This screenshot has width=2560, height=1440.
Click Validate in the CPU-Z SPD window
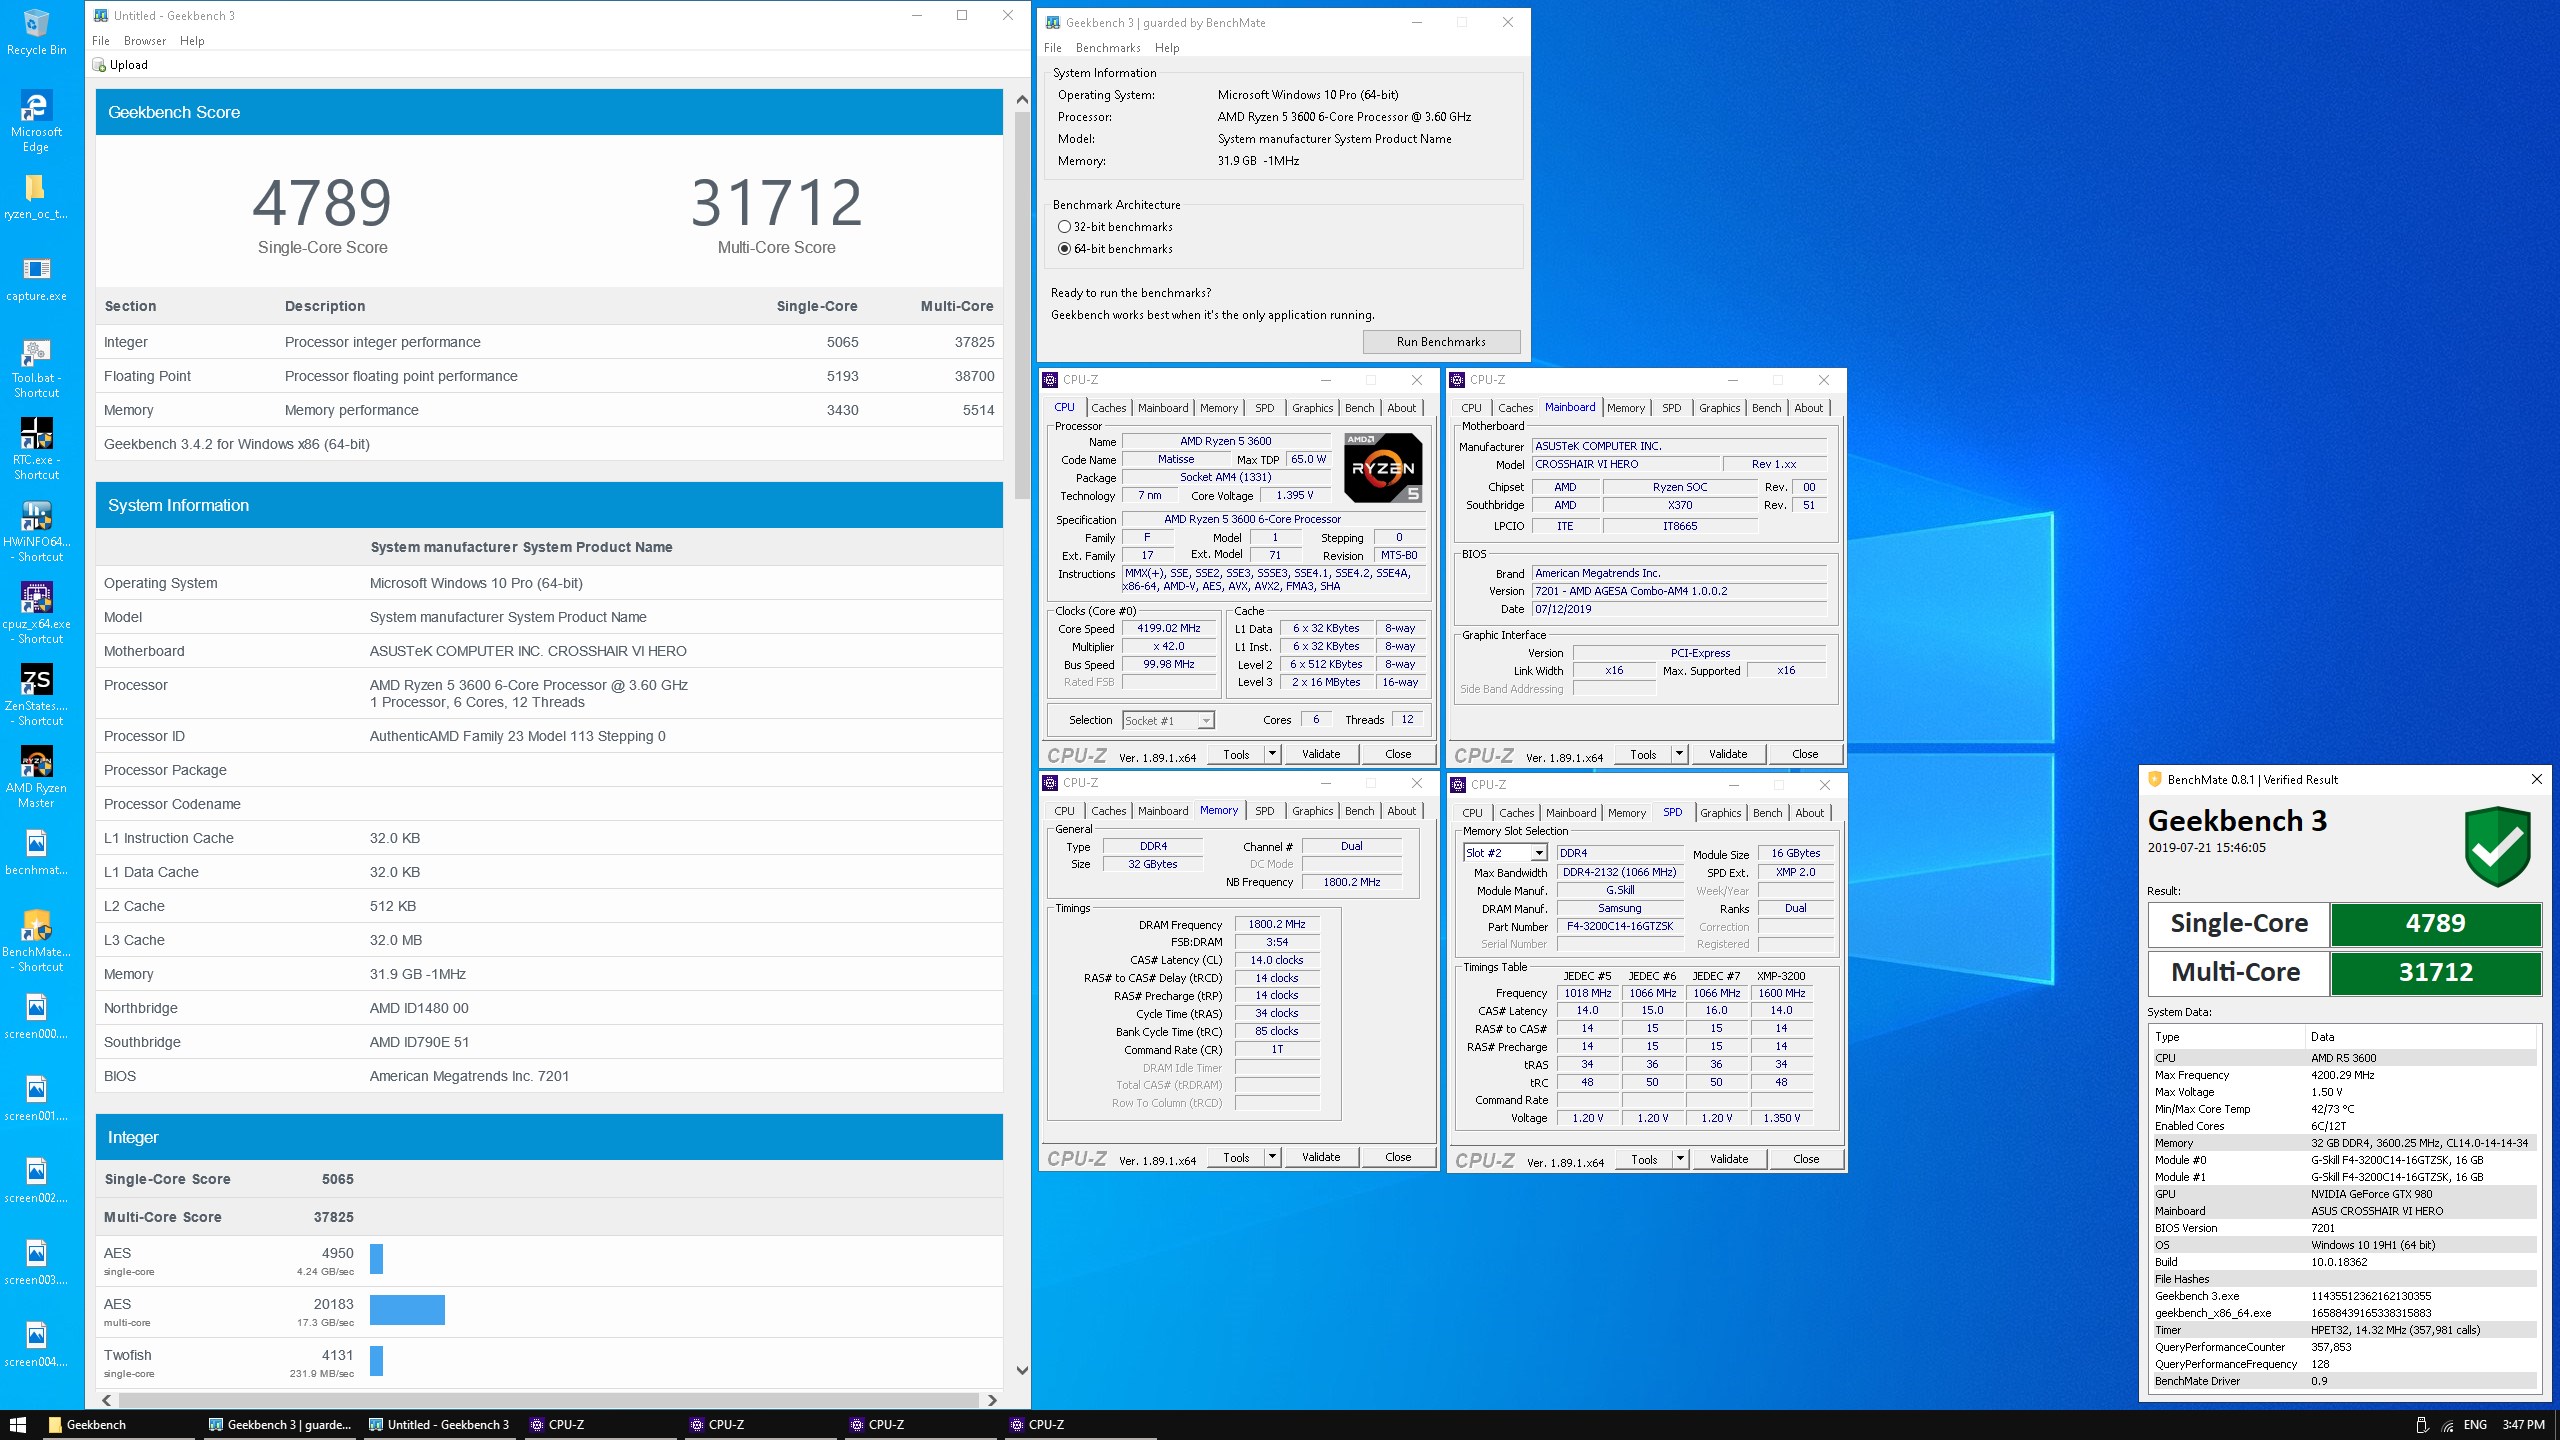coord(1729,1159)
